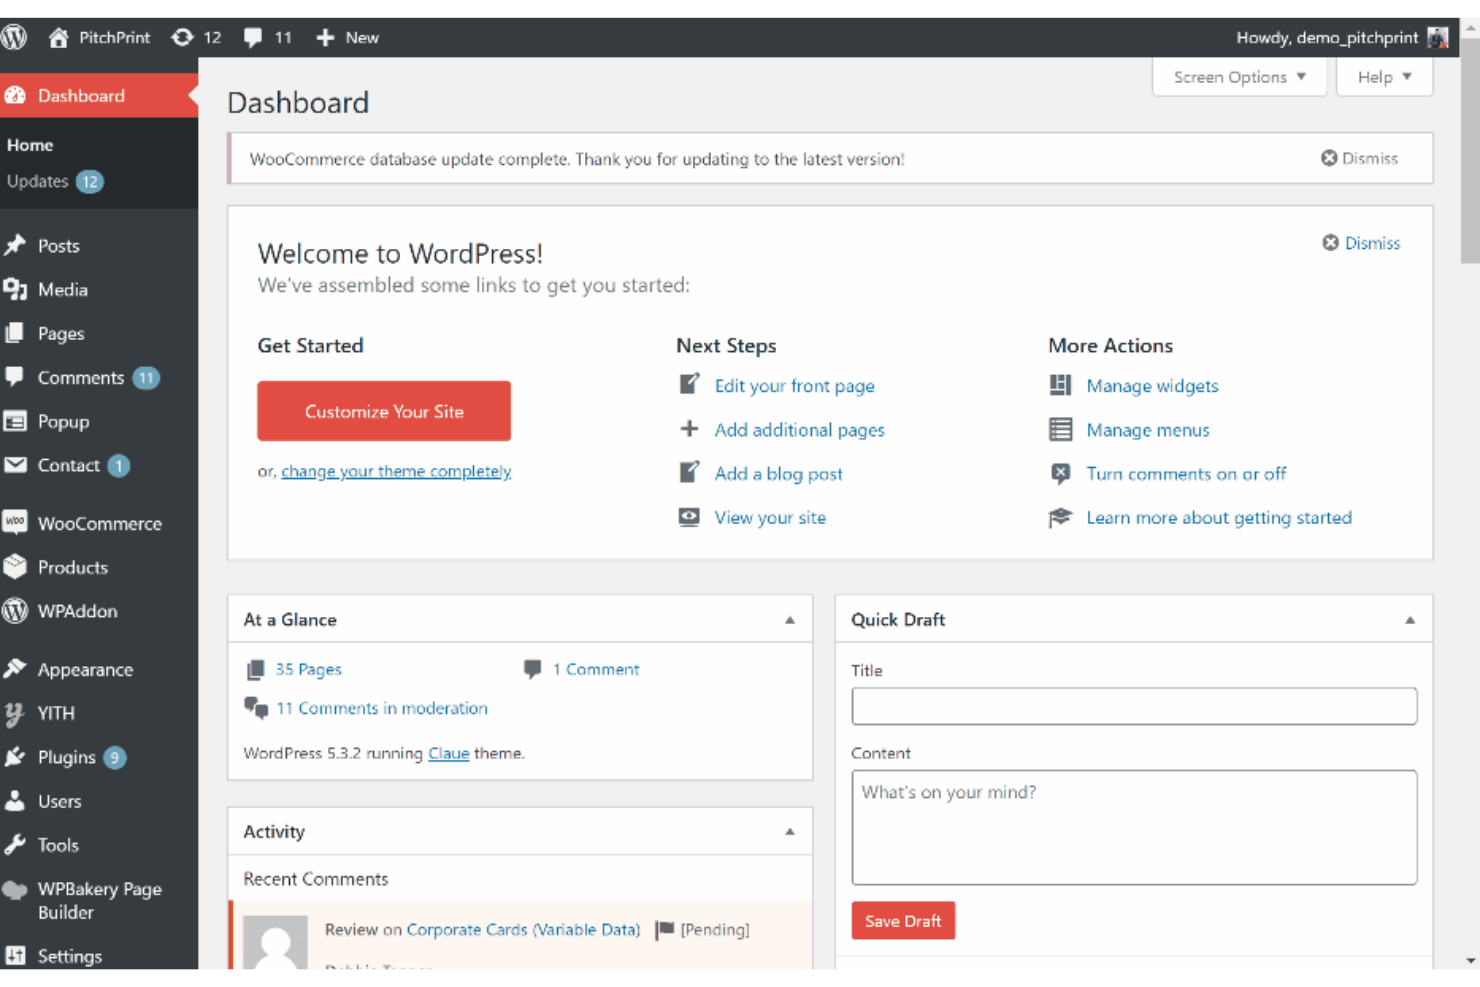
Task: Open the 35 Pages link
Action: point(308,669)
